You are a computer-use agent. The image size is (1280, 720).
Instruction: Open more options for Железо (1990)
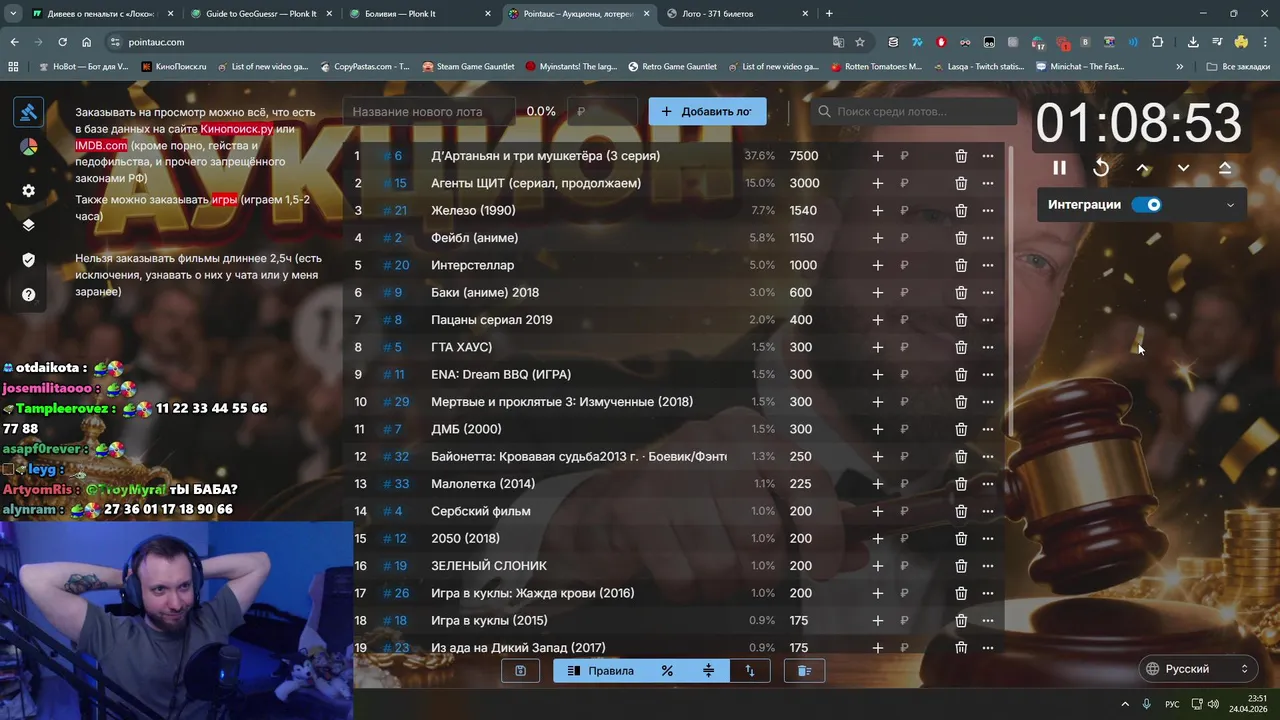pos(988,211)
